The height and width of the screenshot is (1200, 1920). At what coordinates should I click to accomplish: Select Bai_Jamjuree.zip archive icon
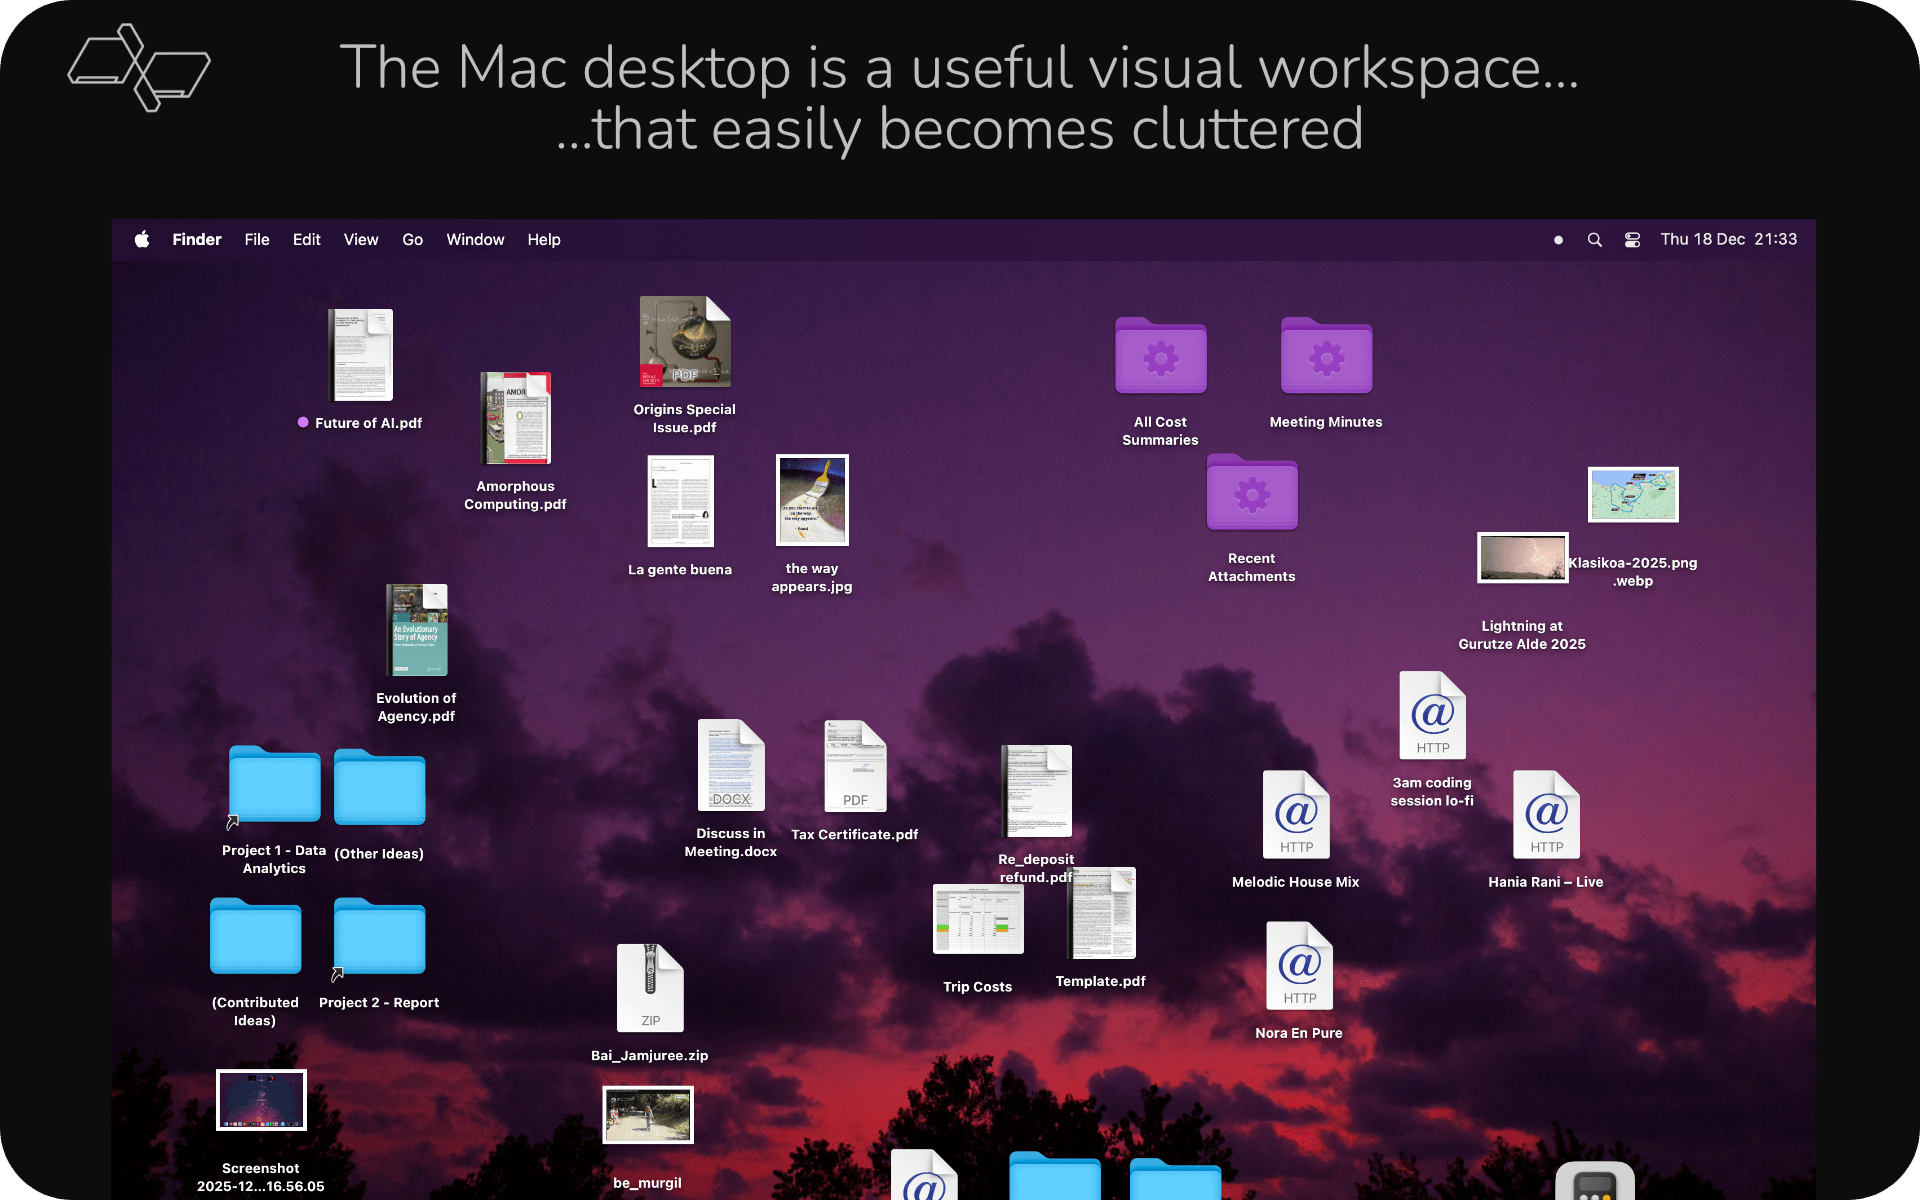pos(650,988)
